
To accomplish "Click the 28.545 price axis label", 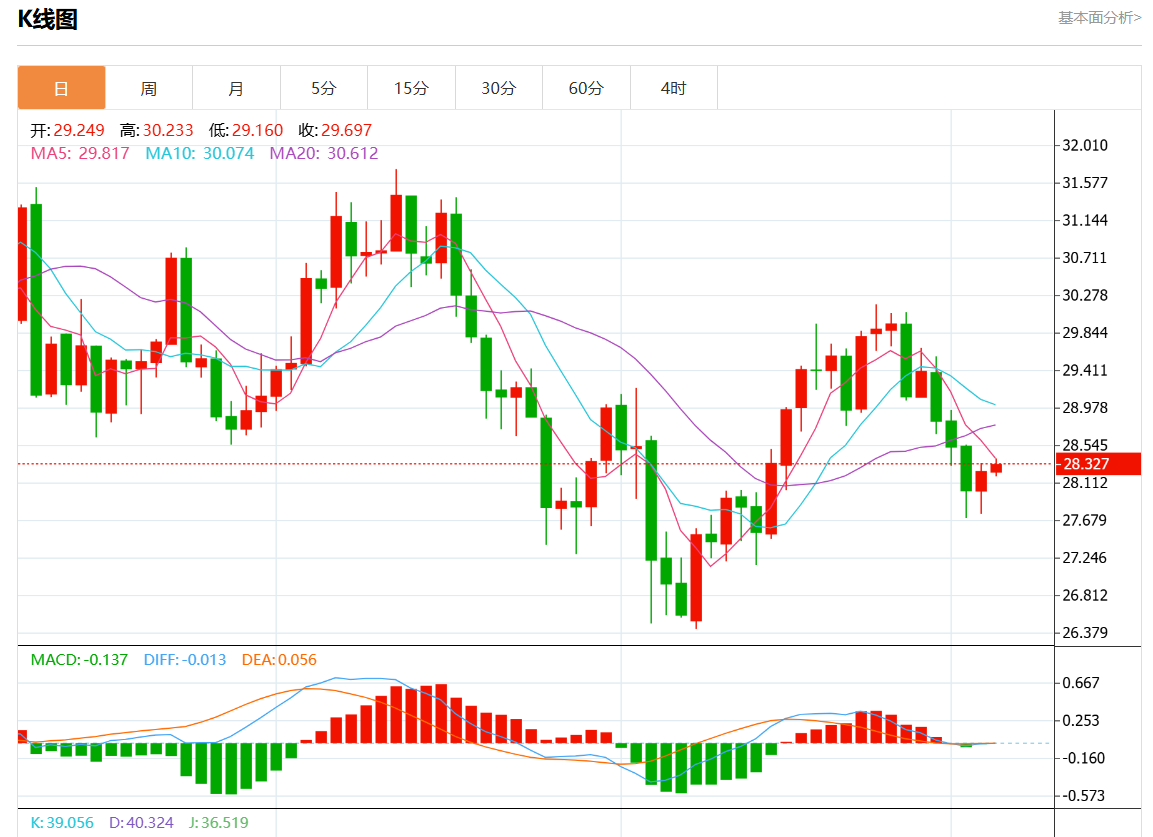I will point(1085,445).
